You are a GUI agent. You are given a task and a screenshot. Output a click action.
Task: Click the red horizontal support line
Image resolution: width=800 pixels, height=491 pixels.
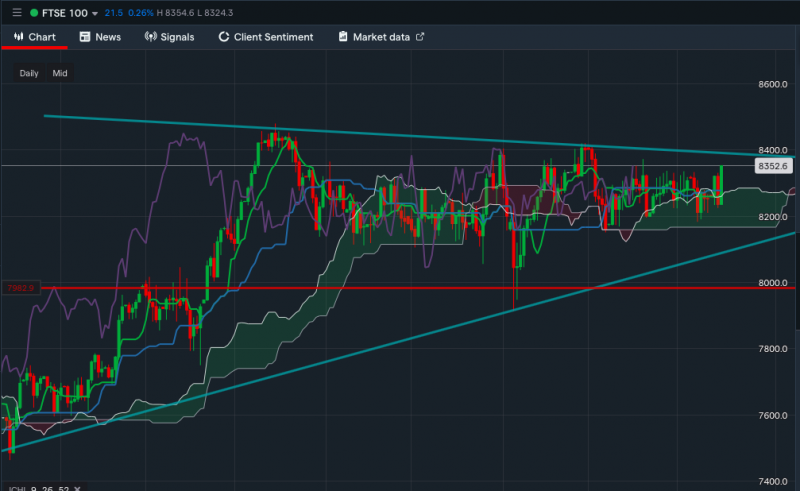click(400, 288)
